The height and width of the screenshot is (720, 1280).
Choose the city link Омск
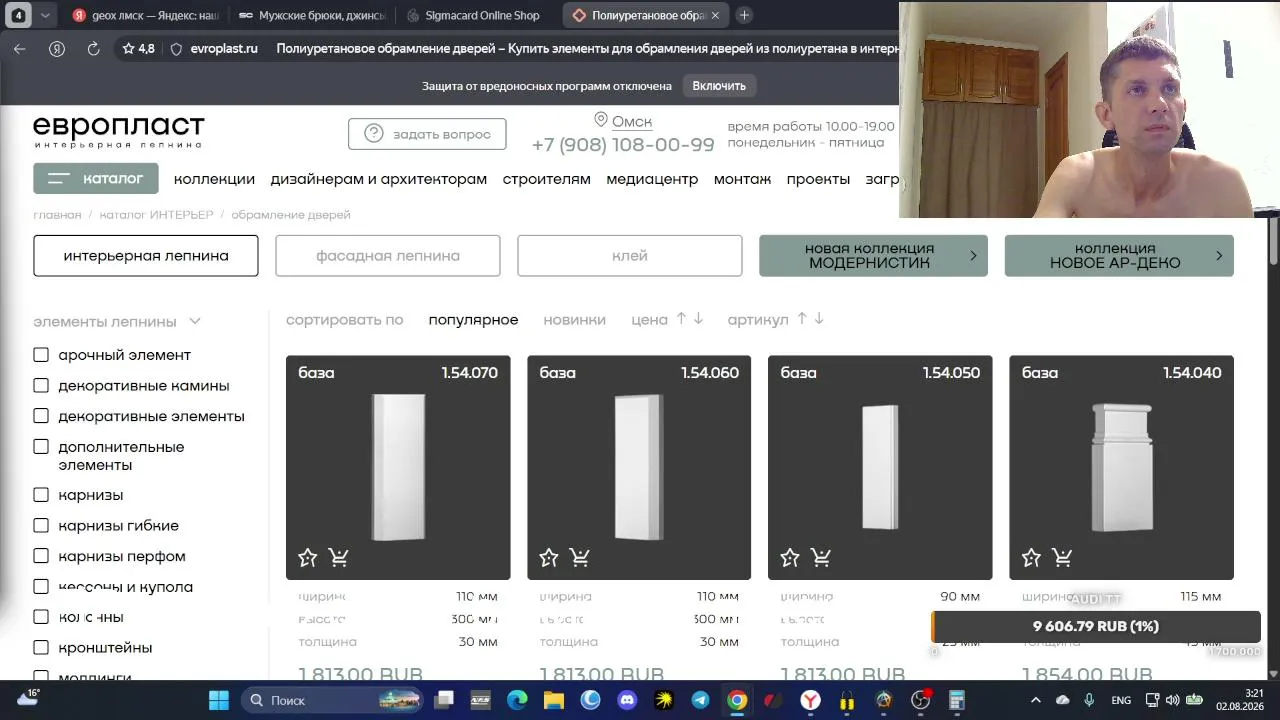(x=632, y=122)
